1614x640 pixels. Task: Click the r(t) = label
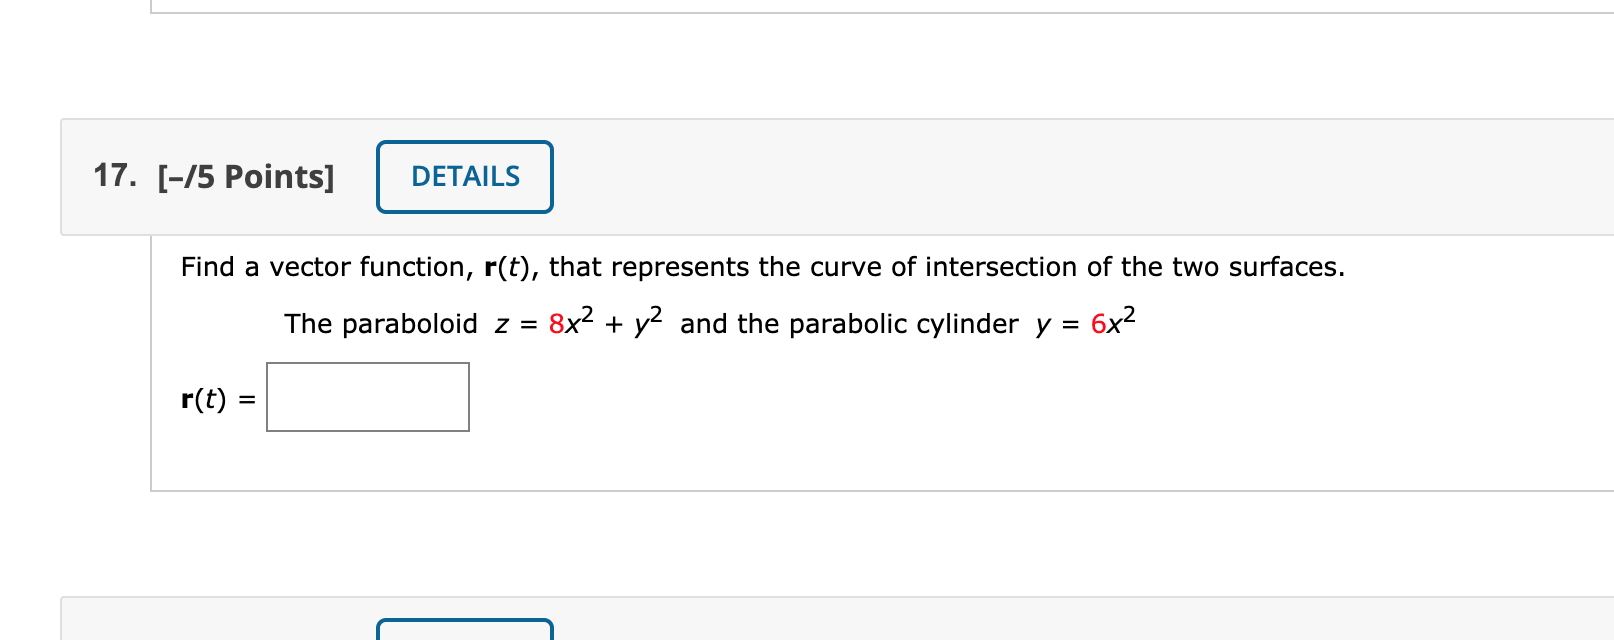[214, 399]
